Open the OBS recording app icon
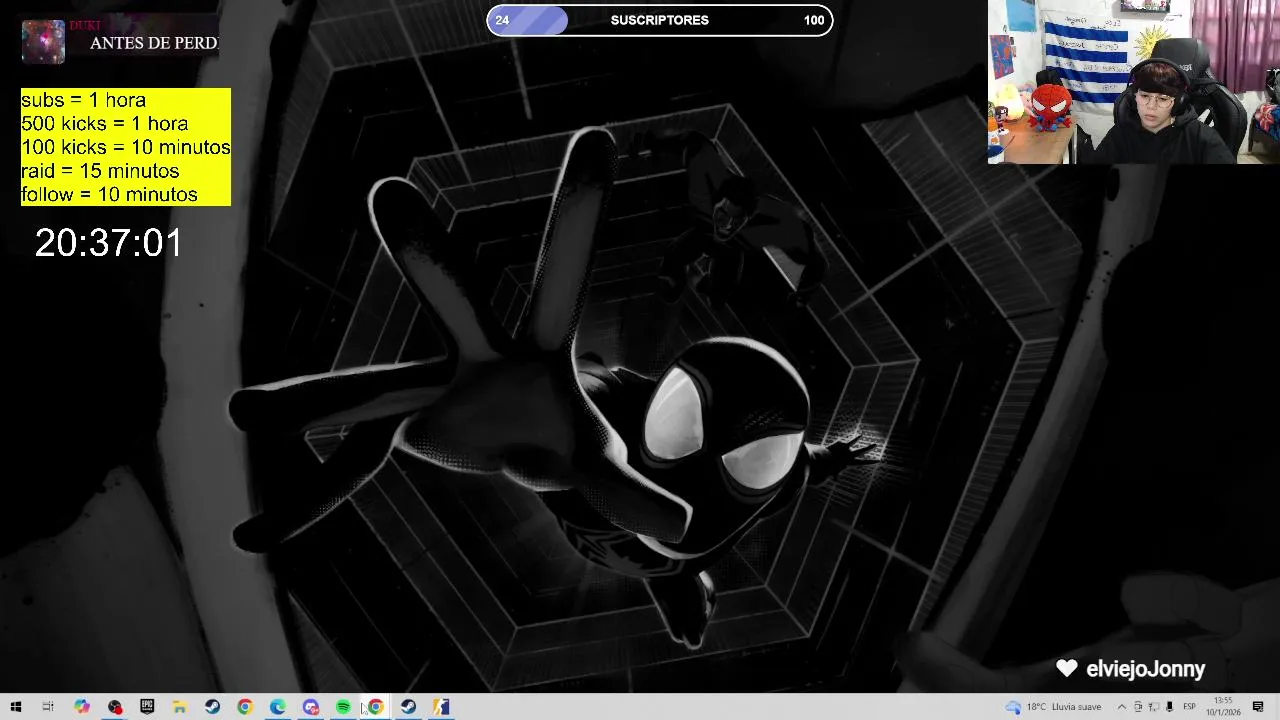Screen dimensions: 1280x720 pos(115,707)
